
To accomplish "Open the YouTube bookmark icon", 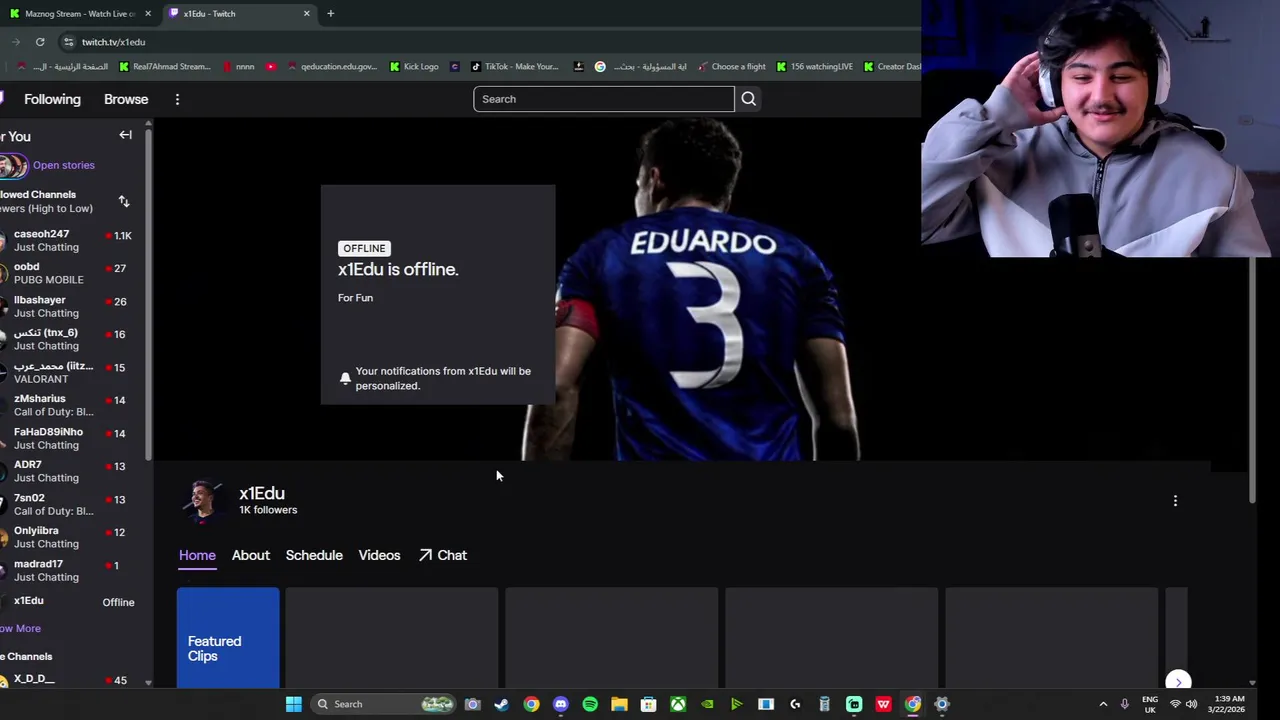I will click(x=271, y=67).
